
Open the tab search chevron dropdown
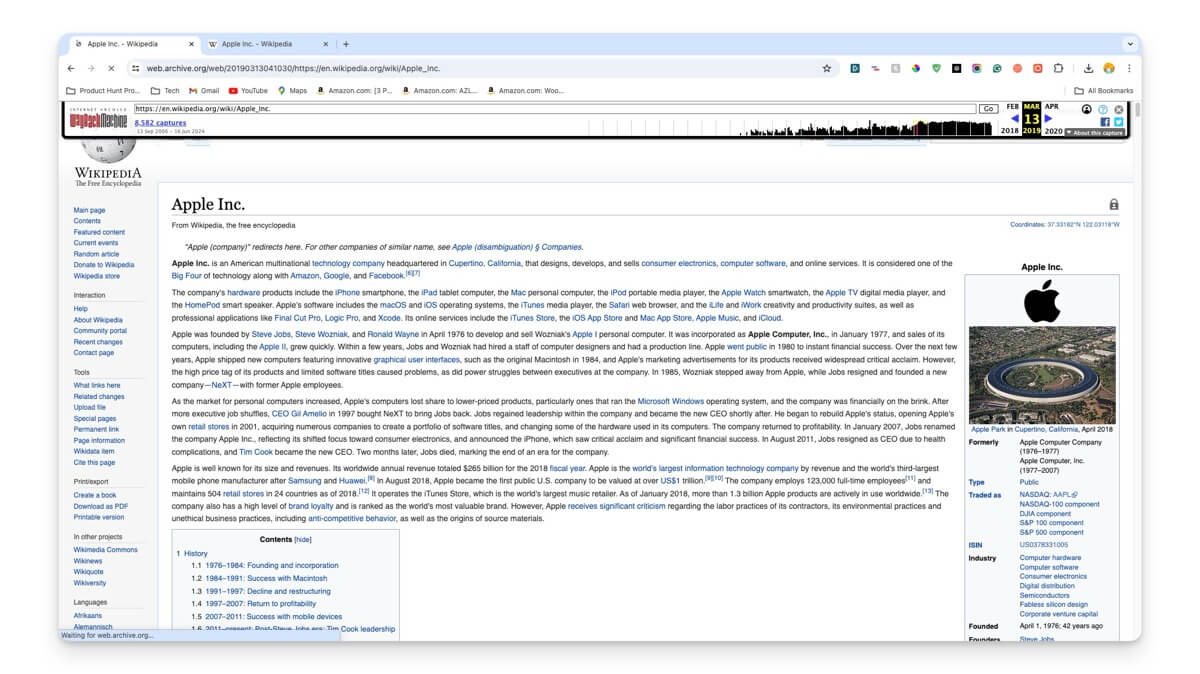point(1130,44)
